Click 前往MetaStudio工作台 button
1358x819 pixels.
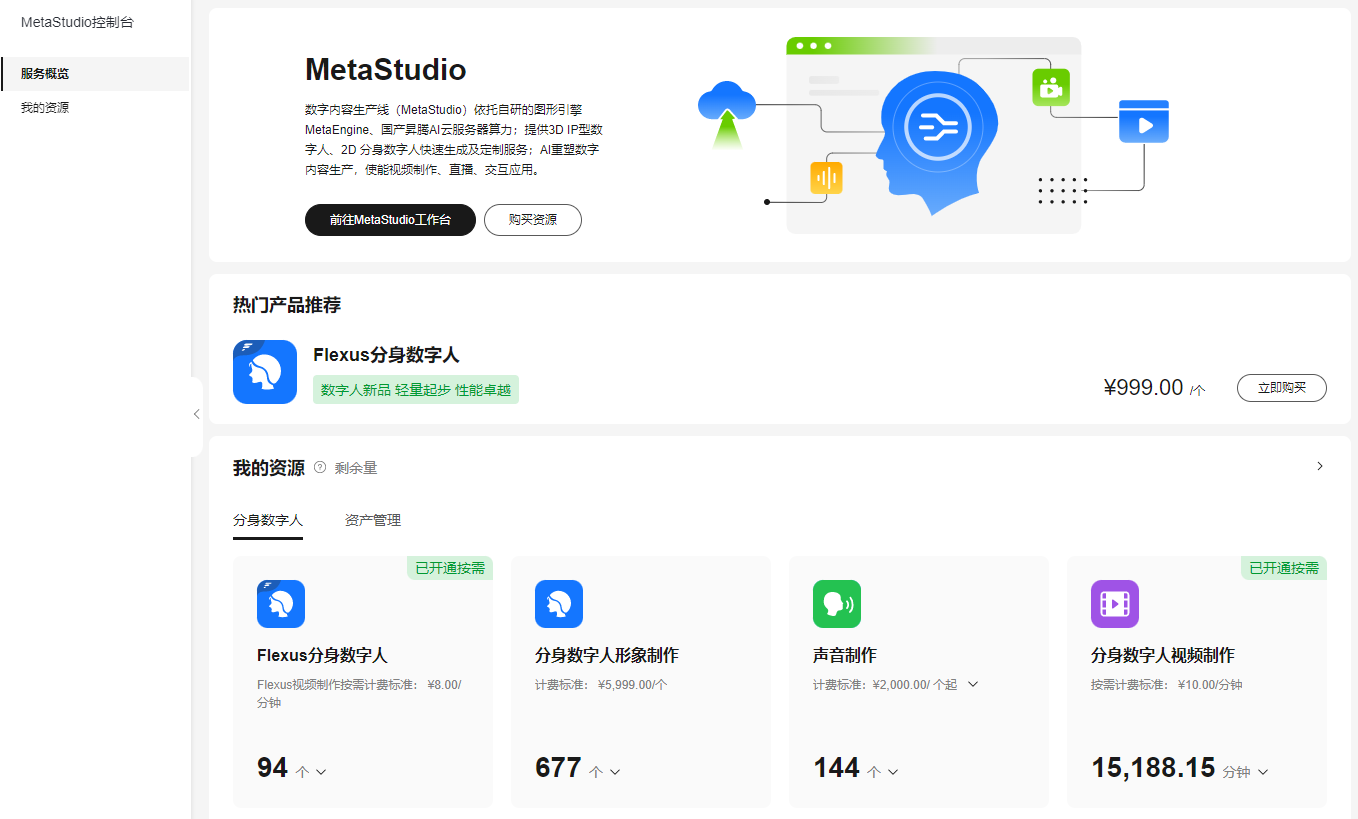390,220
